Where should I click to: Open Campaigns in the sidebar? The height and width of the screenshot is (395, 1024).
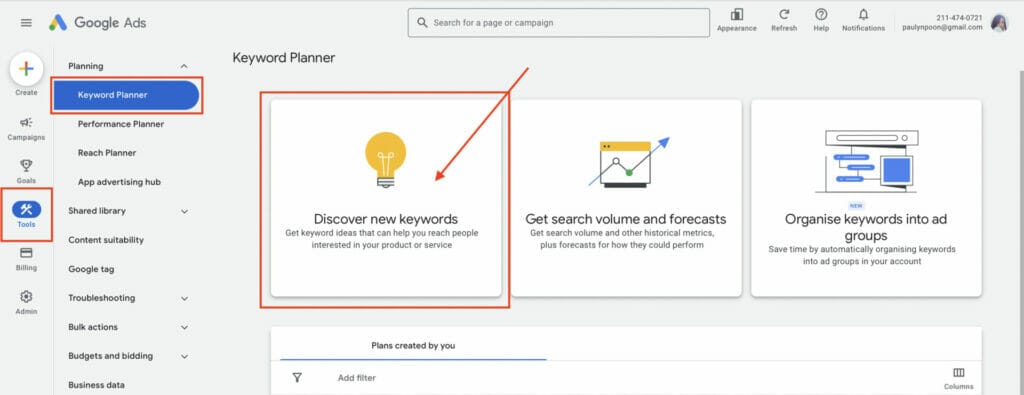26,129
